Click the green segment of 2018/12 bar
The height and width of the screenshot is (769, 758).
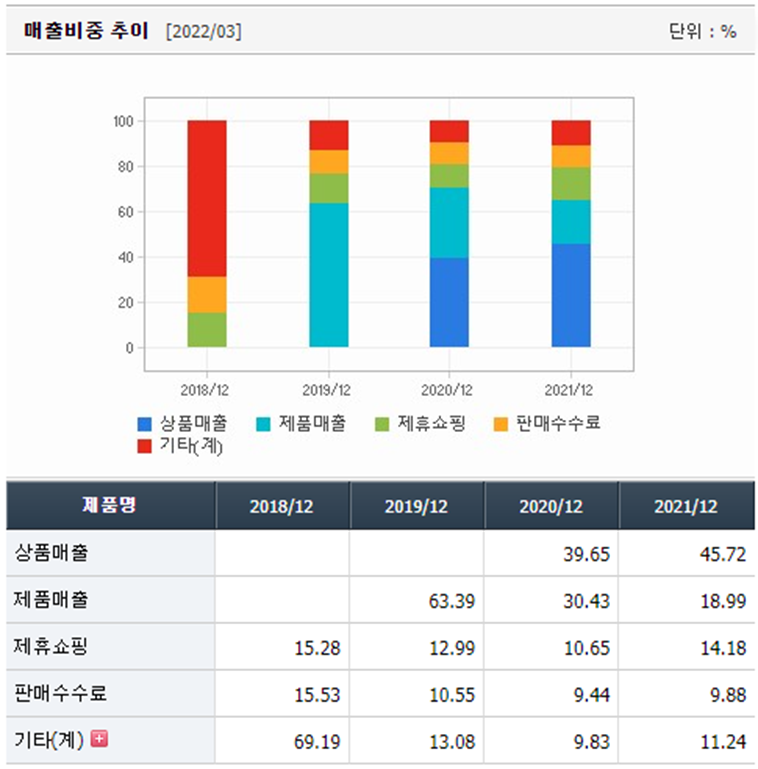207,330
